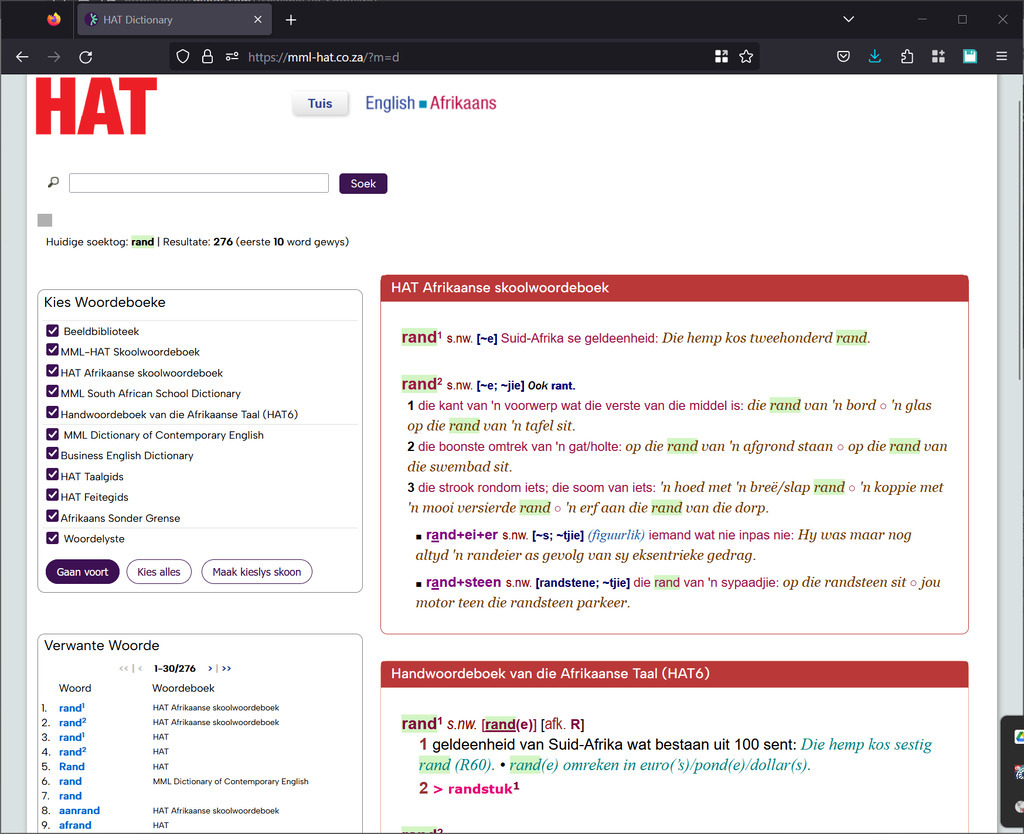Open rand from MML Contemporary English
Screen dimensions: 1024x834
pos(71,781)
